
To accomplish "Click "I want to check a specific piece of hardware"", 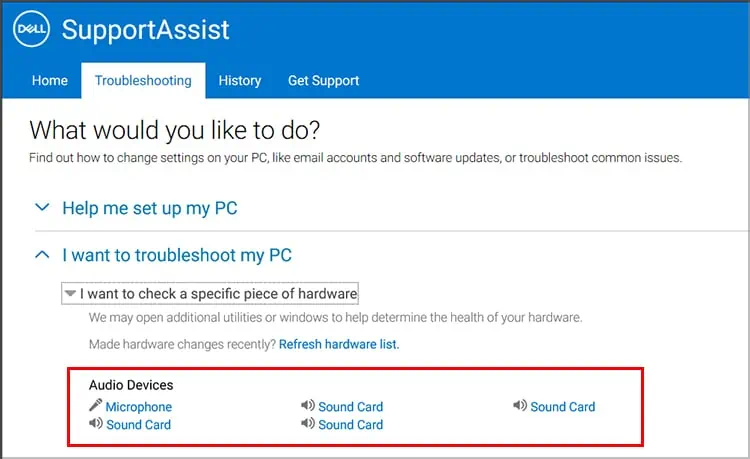I will pyautogui.click(x=218, y=294).
